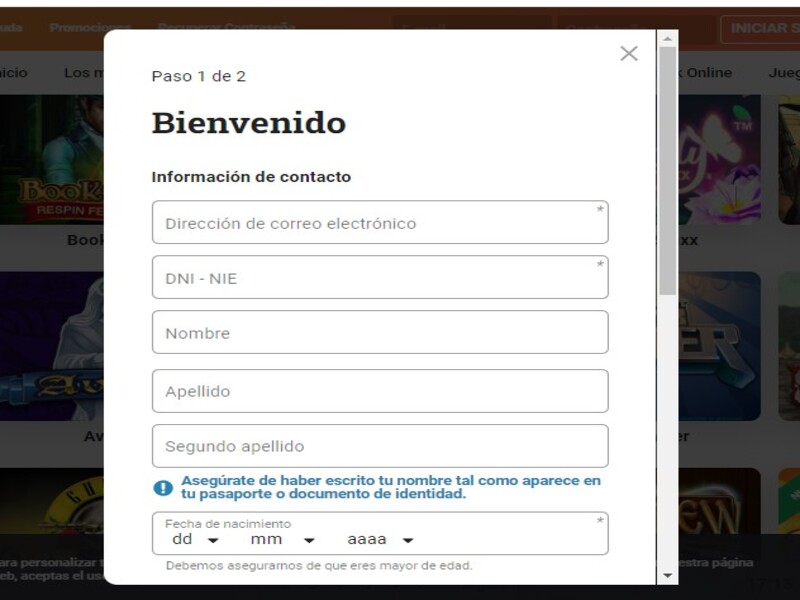Click the asterisk beside Fecha de nacimiento
Image resolution: width=800 pixels, height=600 pixels.
[600, 521]
